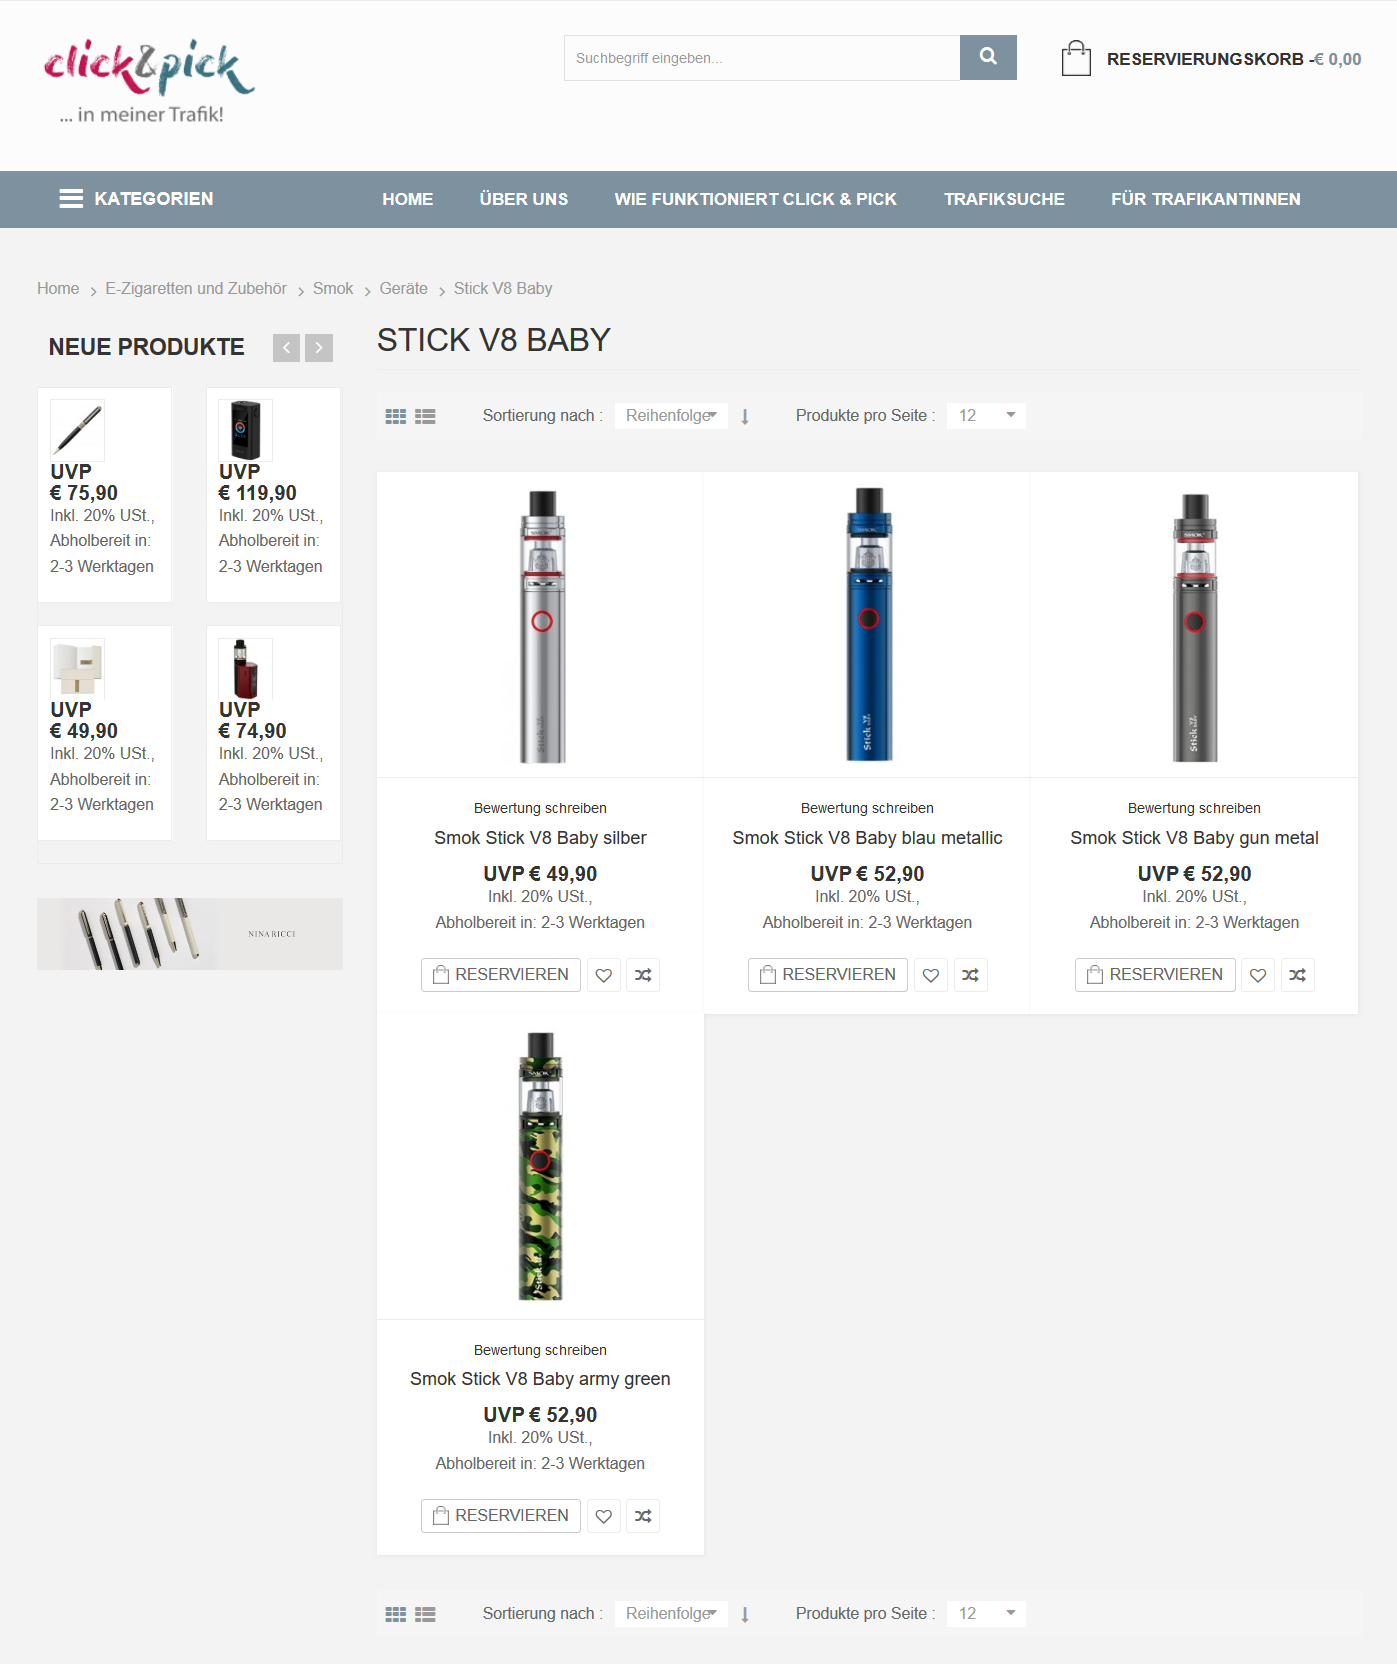Open the Trafiksuche menu item

pos(1004,199)
